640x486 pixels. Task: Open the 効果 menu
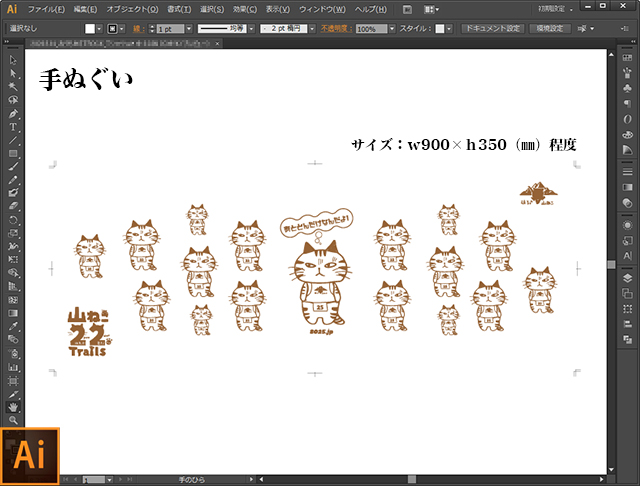[245, 9]
